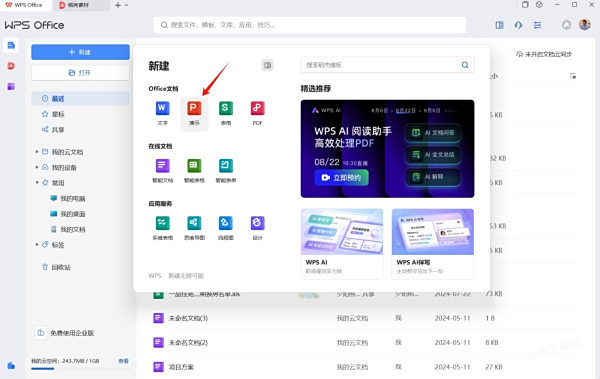
Task: Expand the 我的云文档 tree node
Action: pyautogui.click(x=37, y=152)
